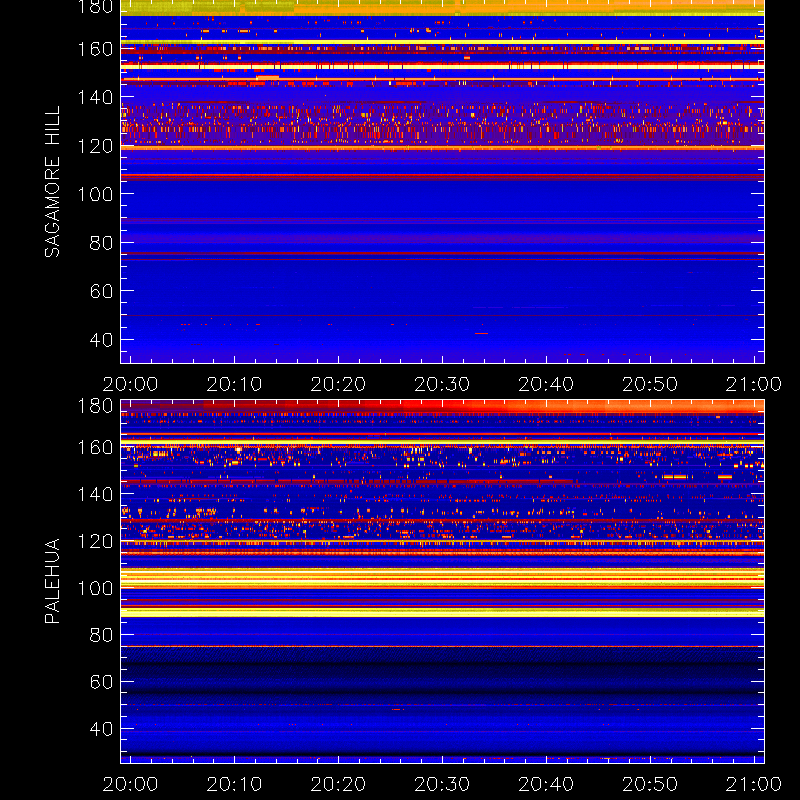
Task: Click 20:50 label below Palehua plot
Action: click(650, 784)
